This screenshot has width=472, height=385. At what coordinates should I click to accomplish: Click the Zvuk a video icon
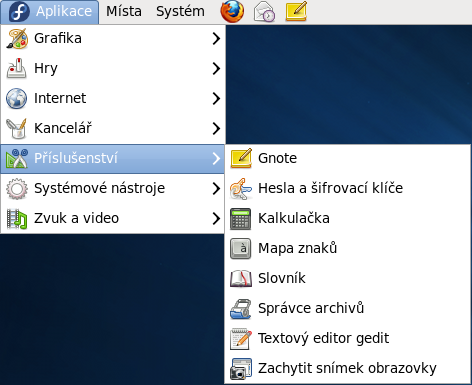pyautogui.click(x=17, y=218)
